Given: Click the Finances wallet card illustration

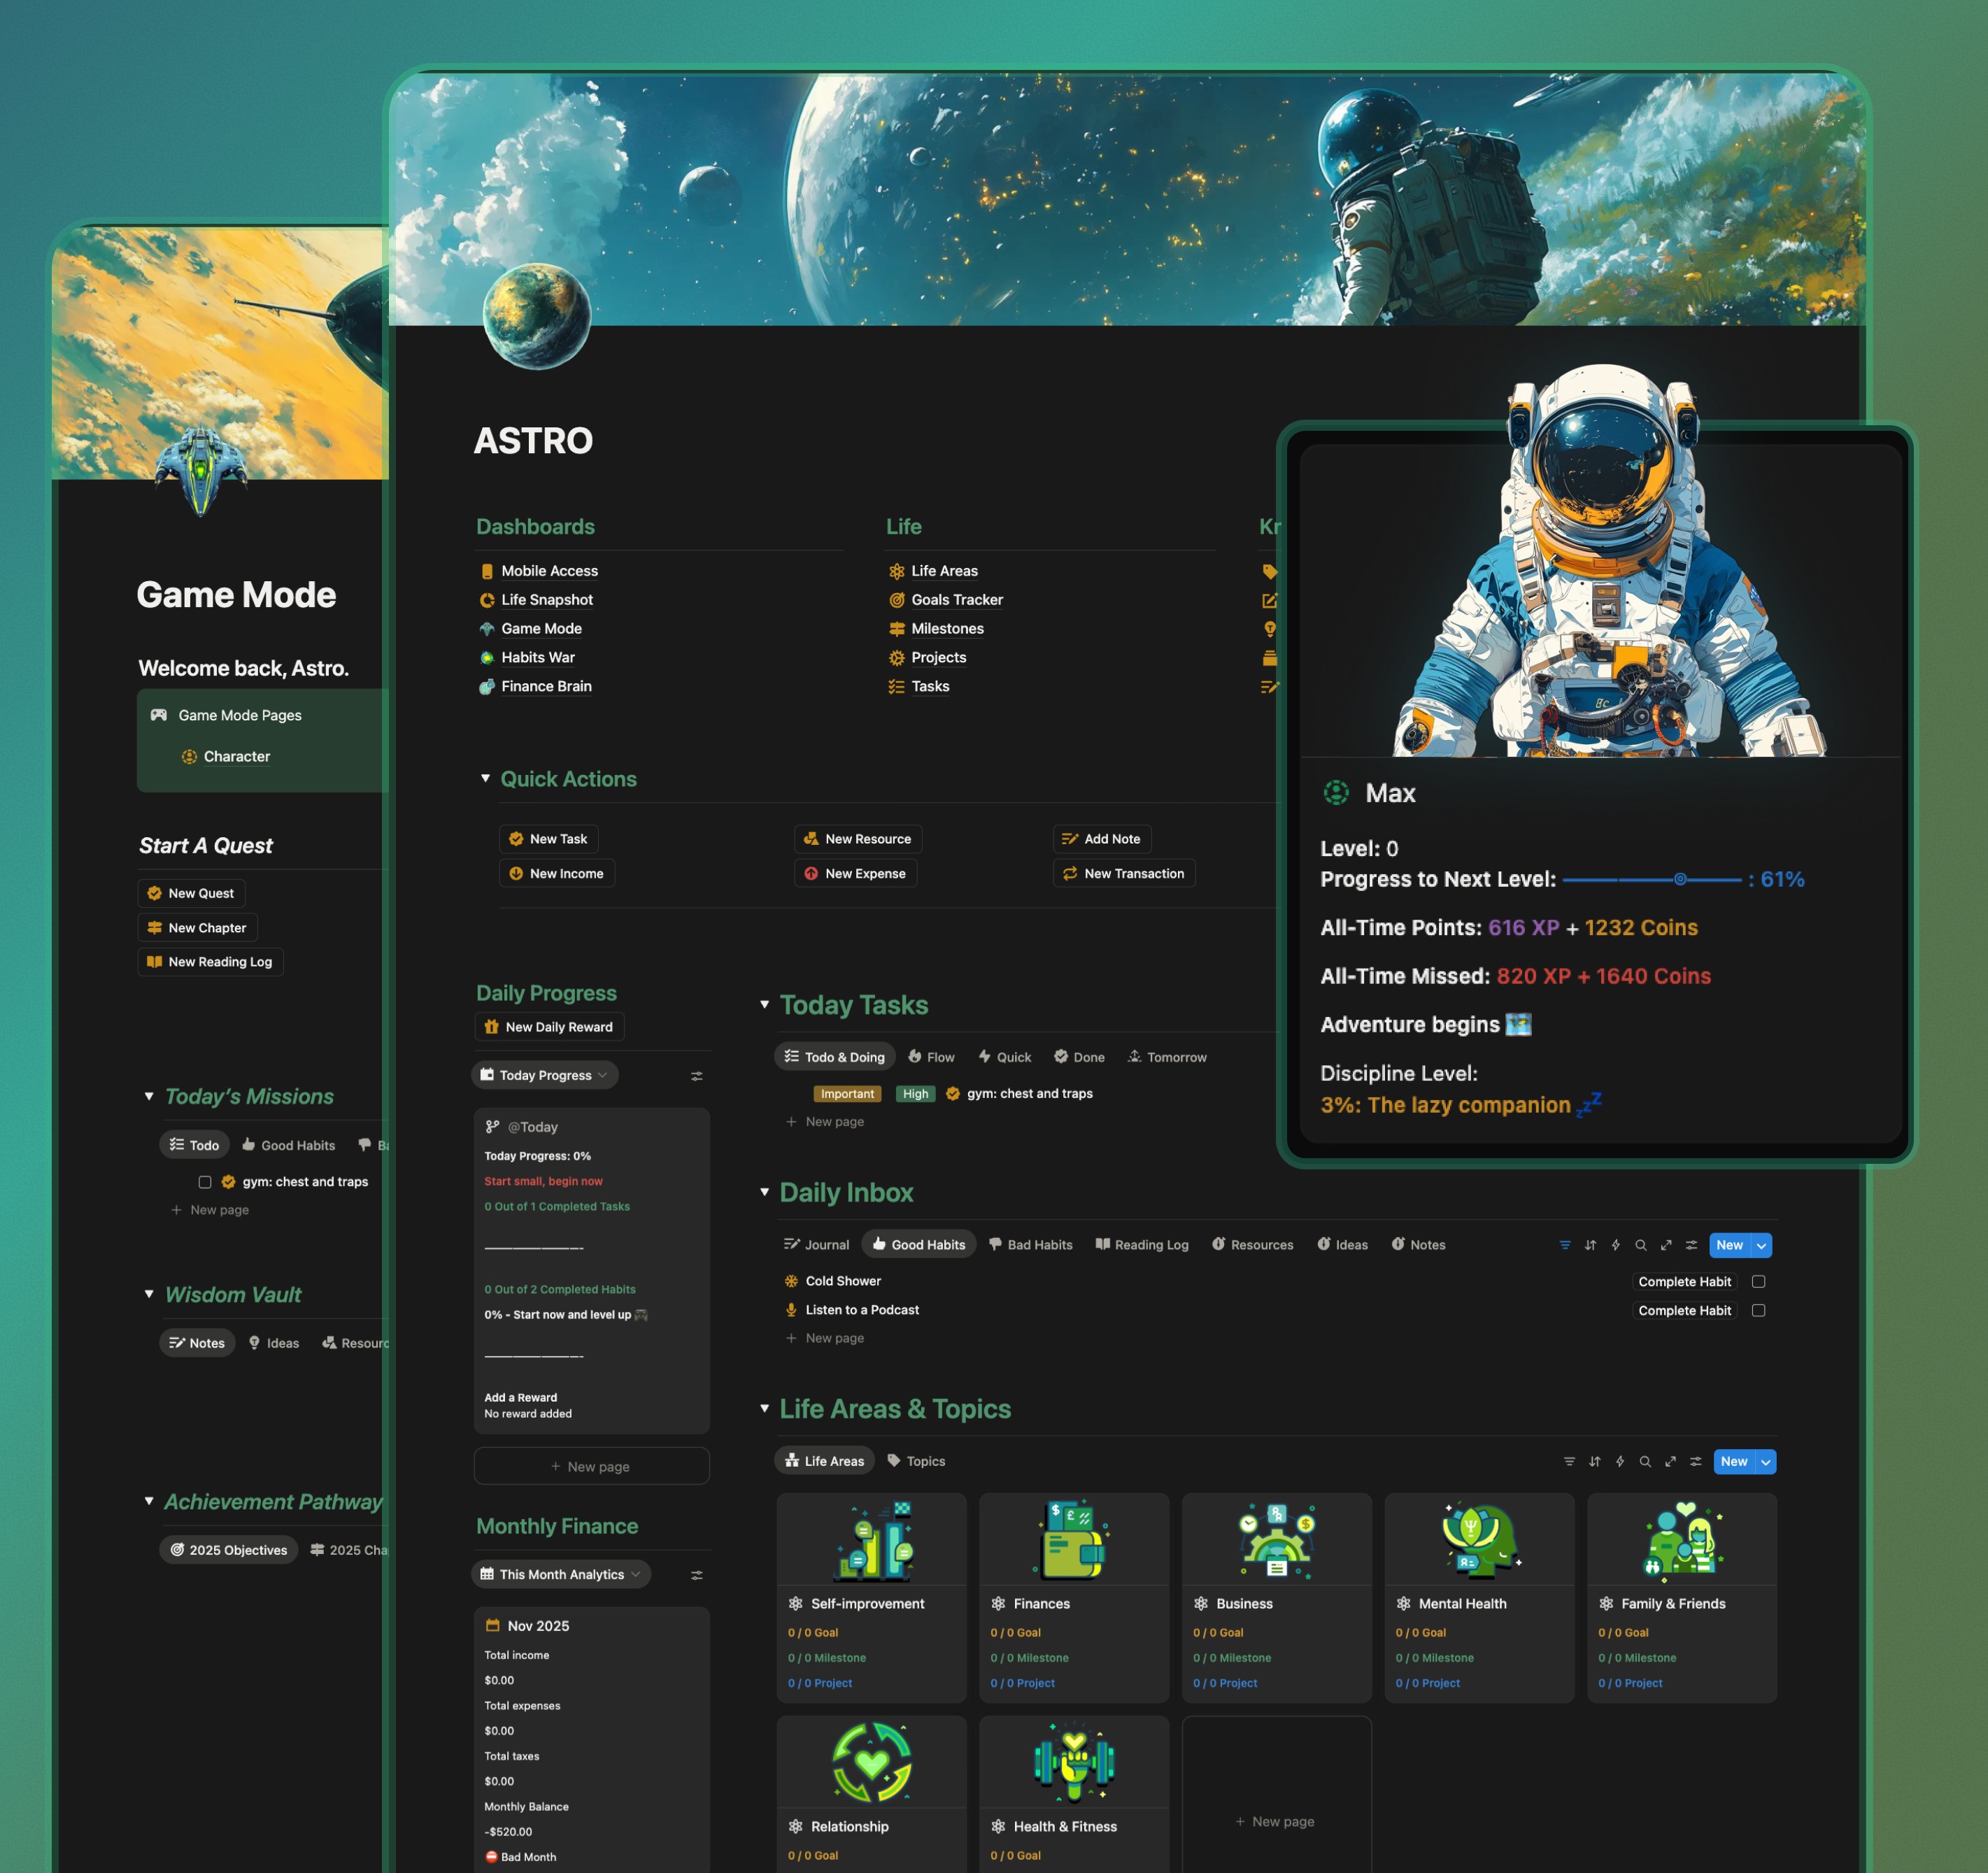Looking at the screenshot, I should (x=1074, y=1540).
